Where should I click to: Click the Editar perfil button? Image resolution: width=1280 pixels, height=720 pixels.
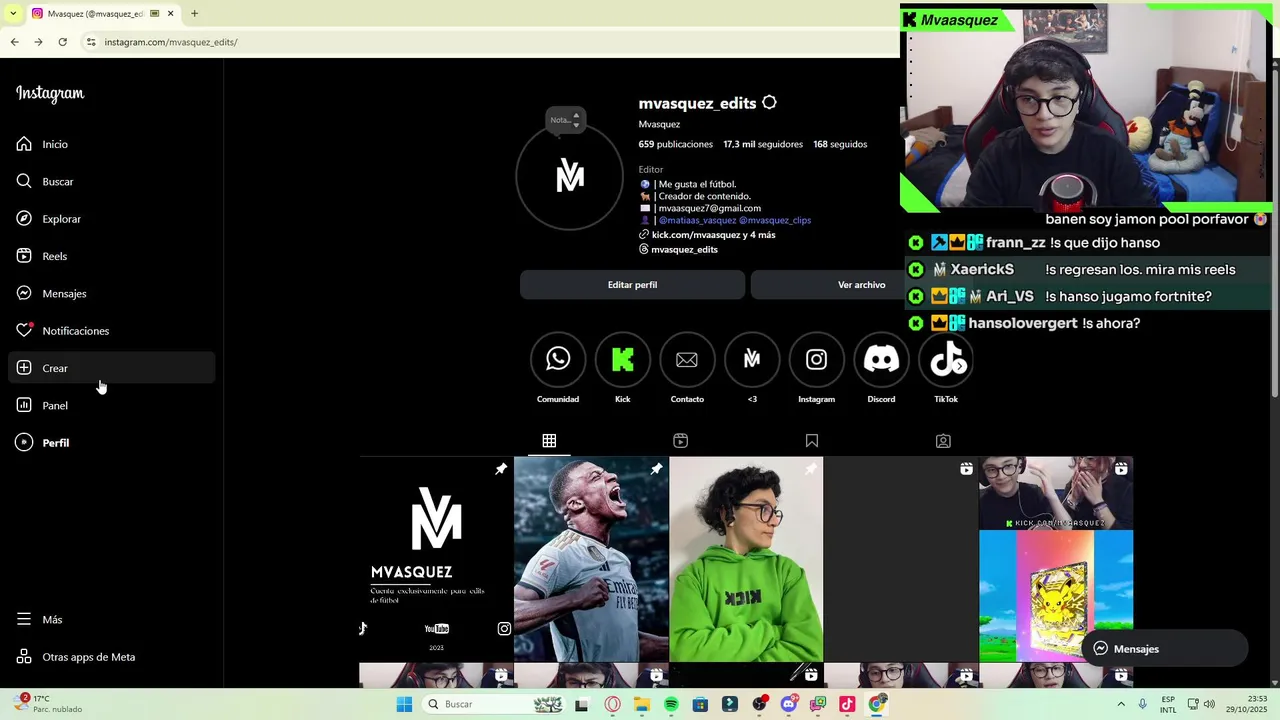pyautogui.click(x=632, y=285)
